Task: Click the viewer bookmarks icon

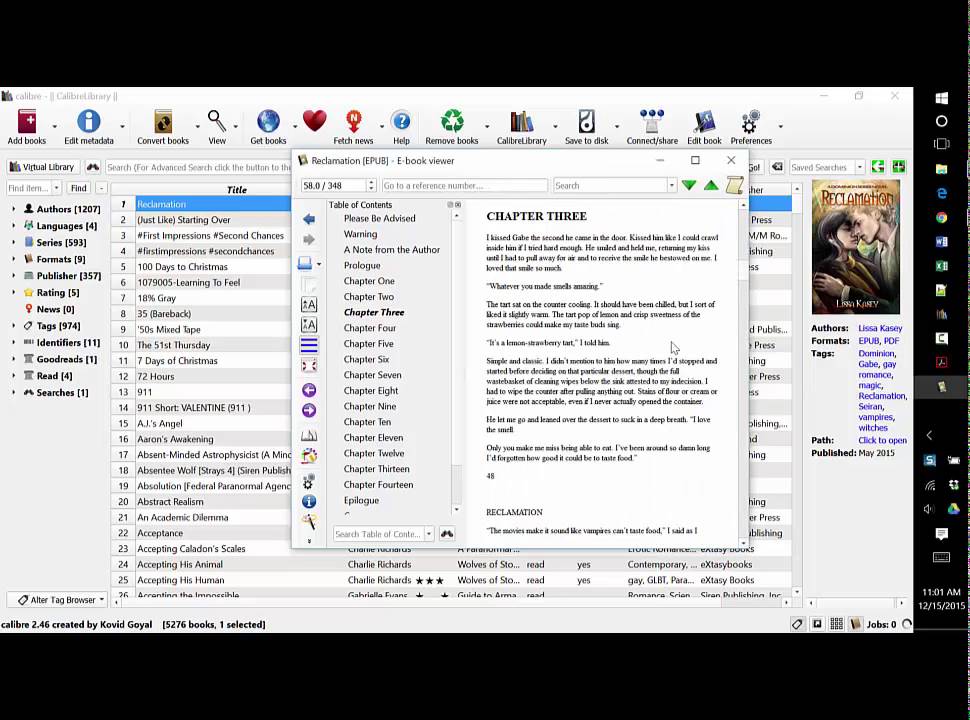Action: pyautogui.click(x=309, y=435)
